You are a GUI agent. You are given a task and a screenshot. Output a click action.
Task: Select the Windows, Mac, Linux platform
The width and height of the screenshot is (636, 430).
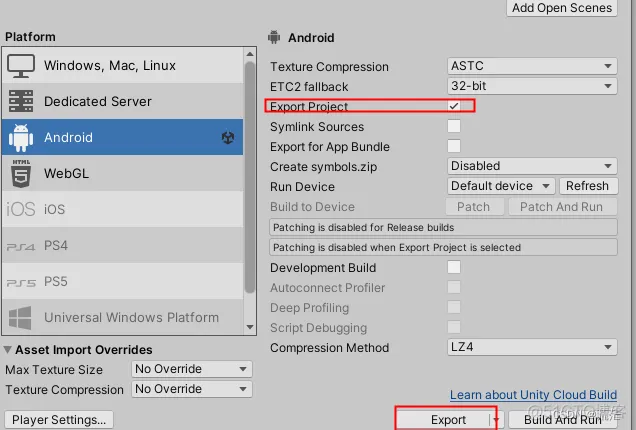pyautogui.click(x=122, y=66)
